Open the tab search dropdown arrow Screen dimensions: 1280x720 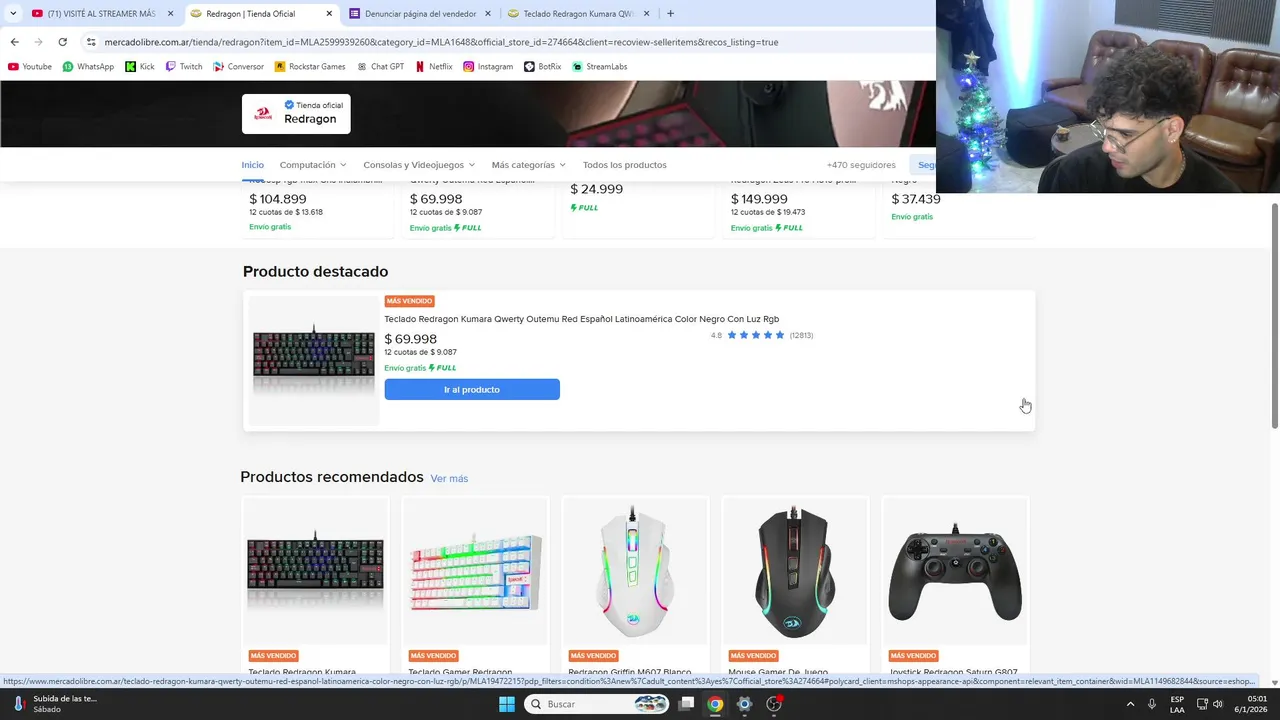(x=13, y=14)
